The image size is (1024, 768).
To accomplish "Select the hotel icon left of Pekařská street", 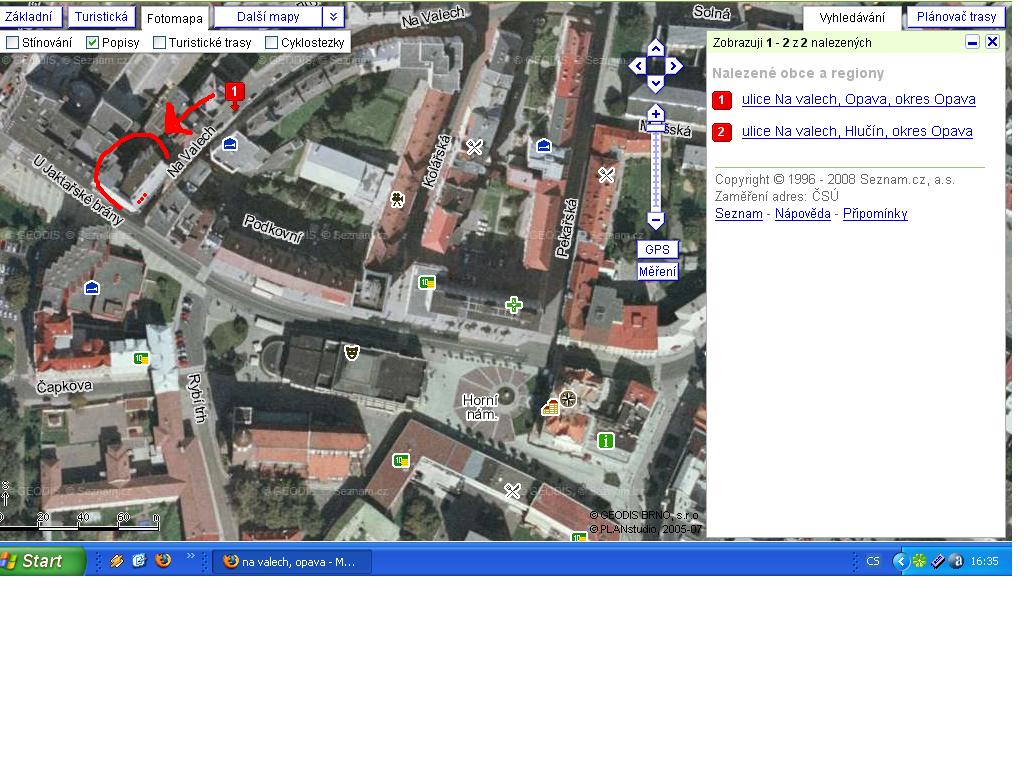I will coord(543,146).
